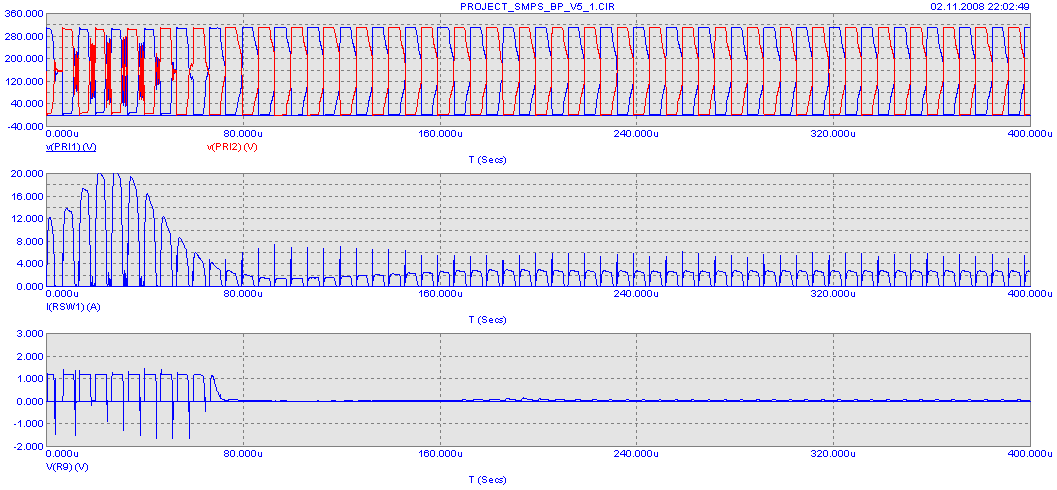Screen dimensions: 1057x490
Task: Select the red v(PRI2) (V) trace label
Action: (232, 147)
